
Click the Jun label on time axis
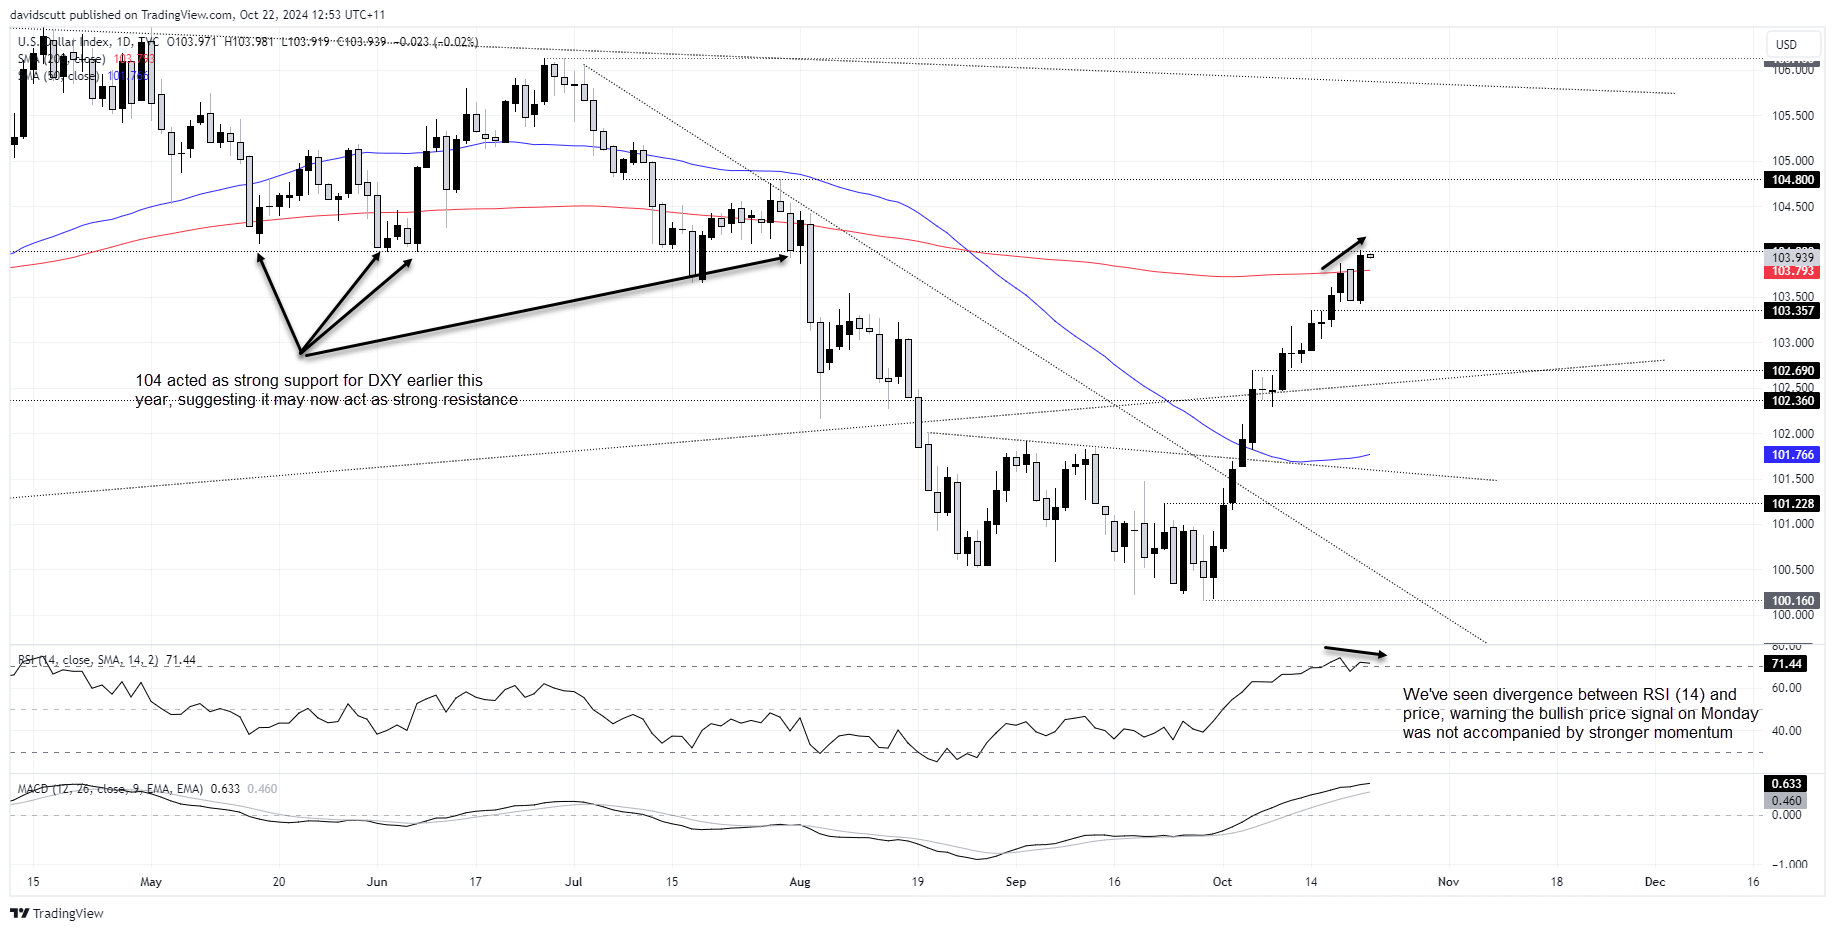coord(377,882)
